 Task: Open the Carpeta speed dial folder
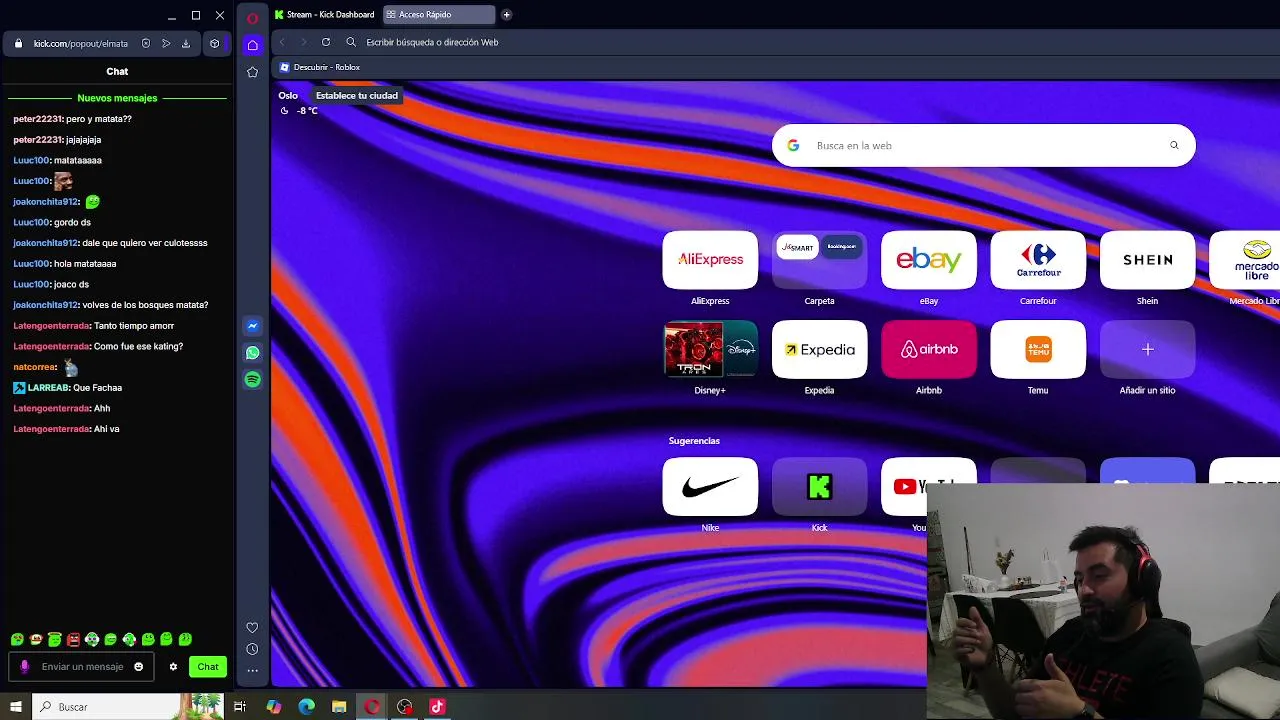819,260
